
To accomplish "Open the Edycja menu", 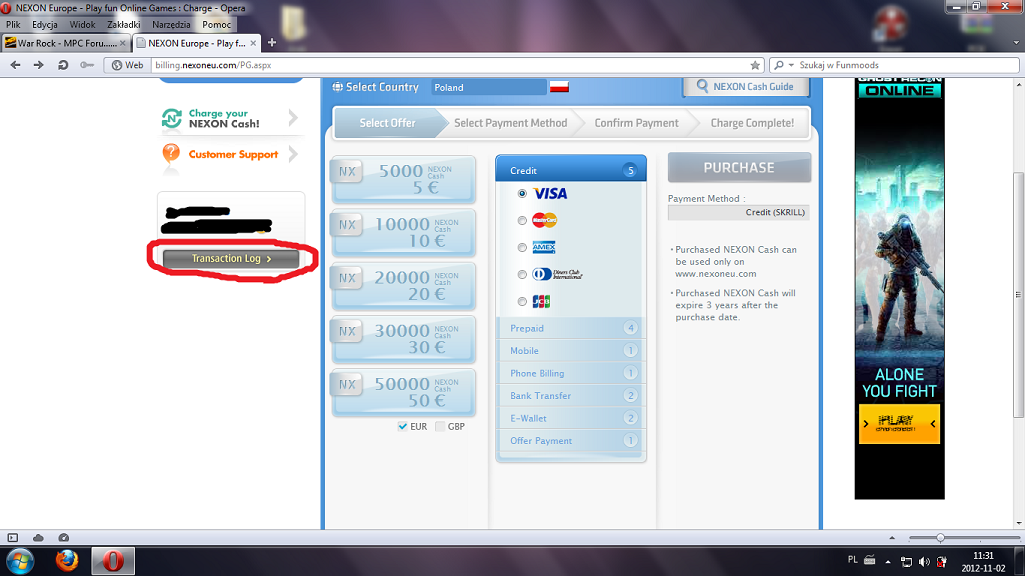I will click(44, 25).
